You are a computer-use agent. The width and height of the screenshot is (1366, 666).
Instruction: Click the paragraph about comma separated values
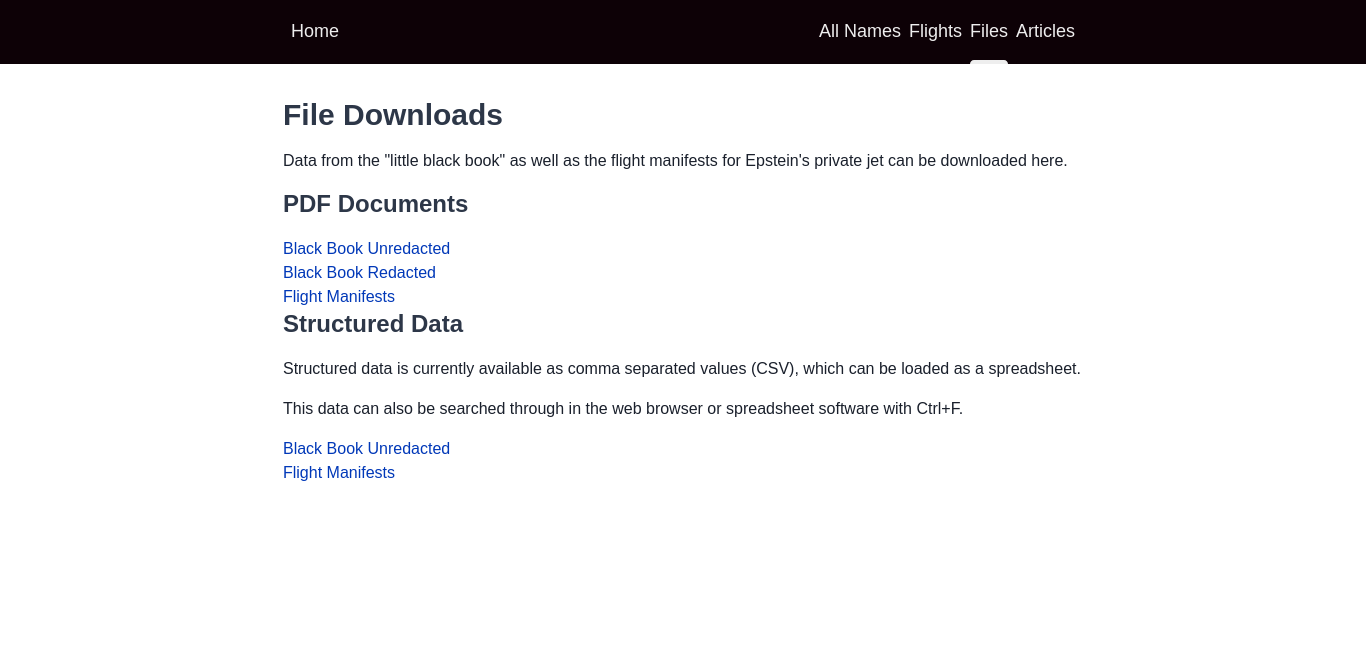point(682,369)
